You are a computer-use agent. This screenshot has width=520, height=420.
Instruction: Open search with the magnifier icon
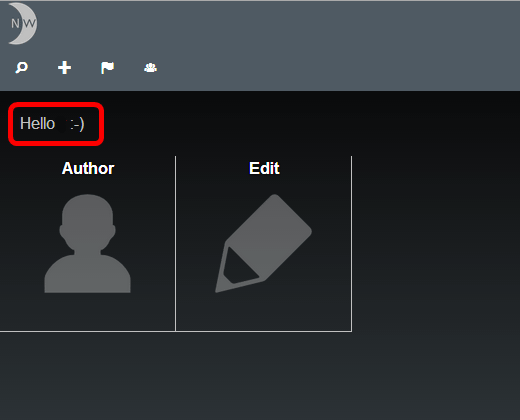tap(22, 68)
